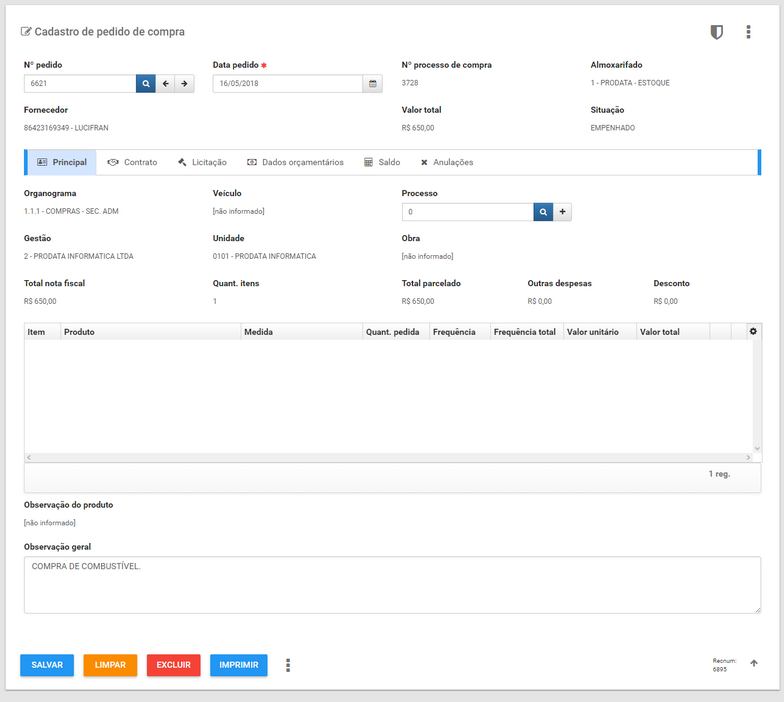
Task: Click the 1 reg. record count text
Action: [x=719, y=474]
